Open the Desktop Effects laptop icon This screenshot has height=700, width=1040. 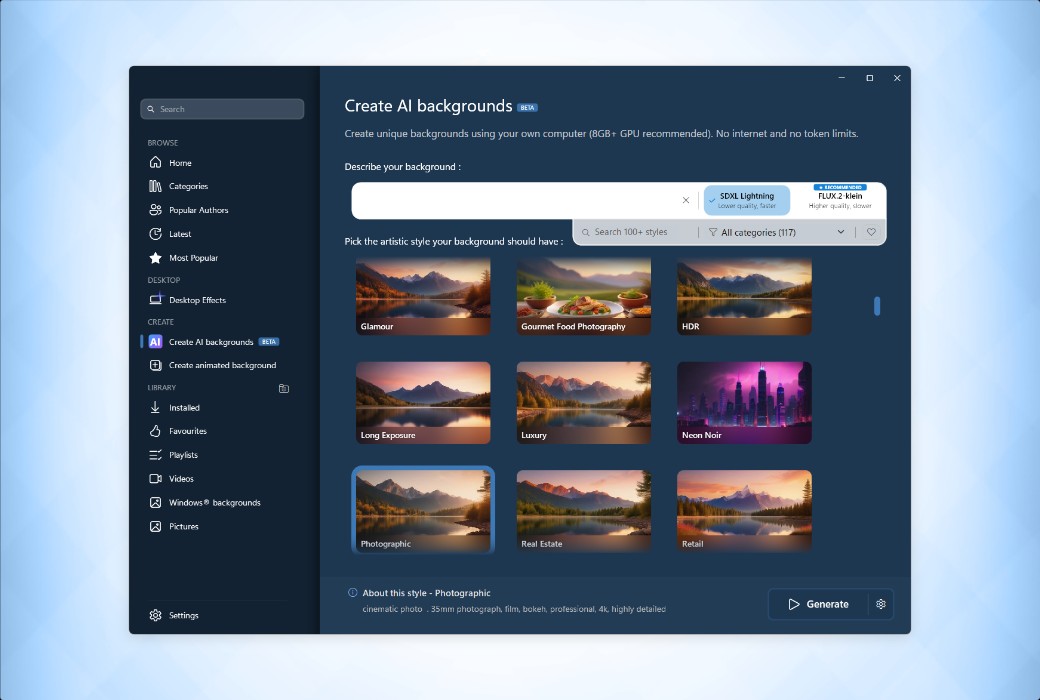coord(155,300)
